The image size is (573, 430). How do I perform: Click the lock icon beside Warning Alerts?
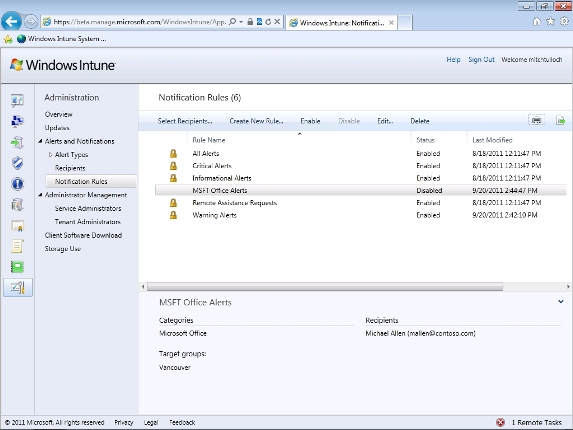173,215
